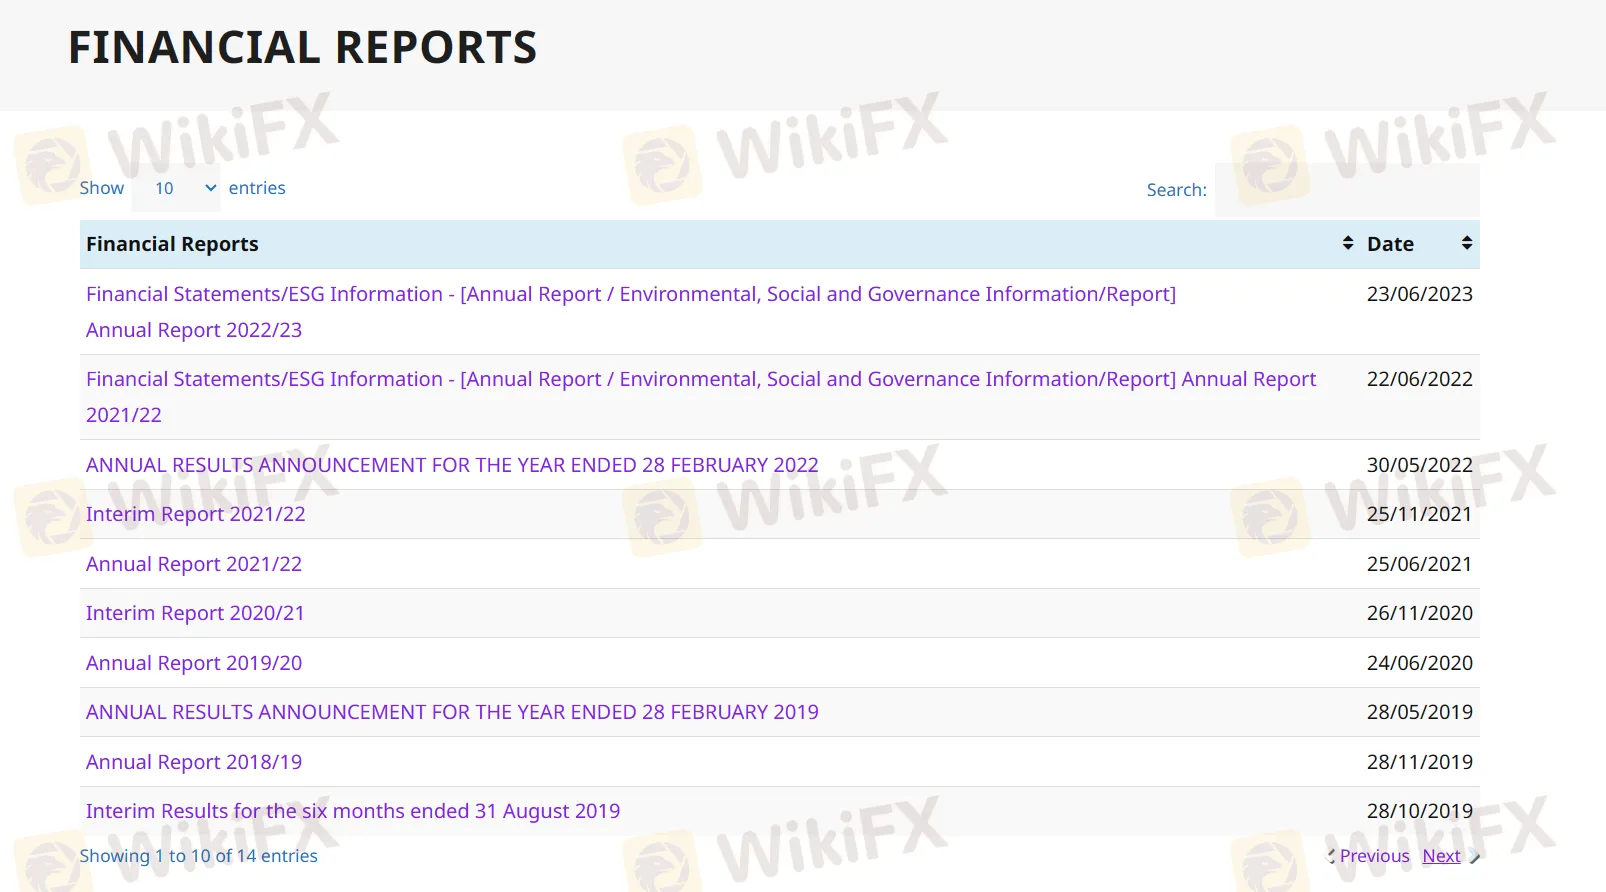Viewport: 1606px width, 892px height.
Task: Click the FINANCIAL REPORTS page heading
Action: [303, 47]
